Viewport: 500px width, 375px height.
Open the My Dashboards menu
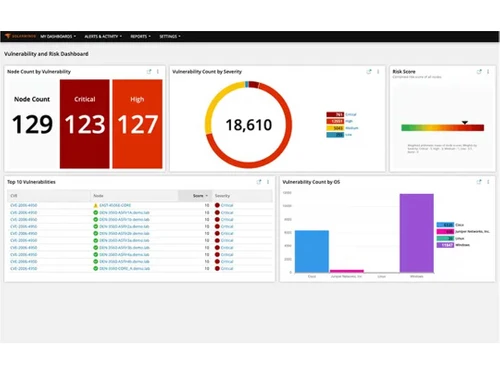point(58,36)
